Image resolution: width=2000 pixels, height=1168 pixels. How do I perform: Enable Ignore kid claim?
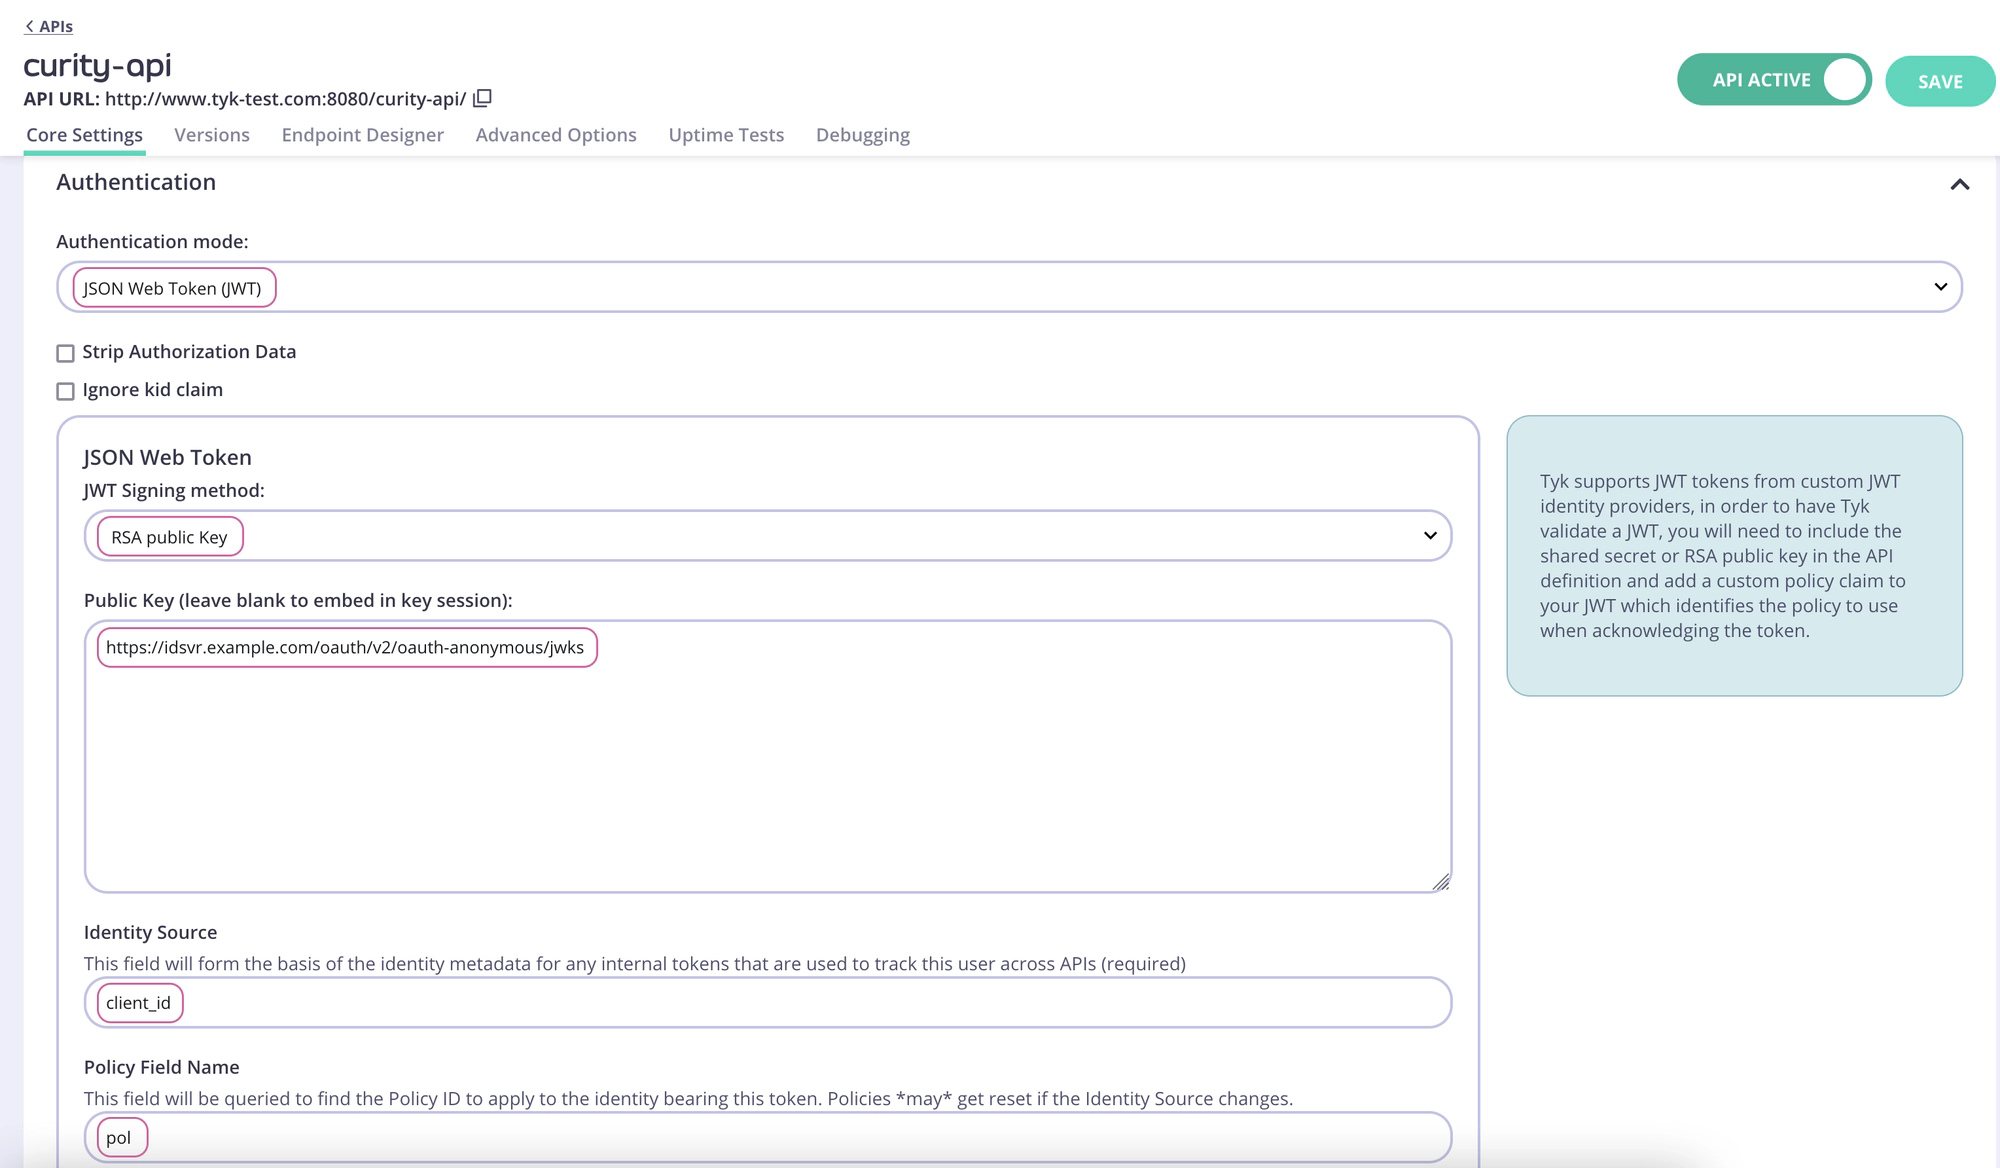tap(66, 390)
